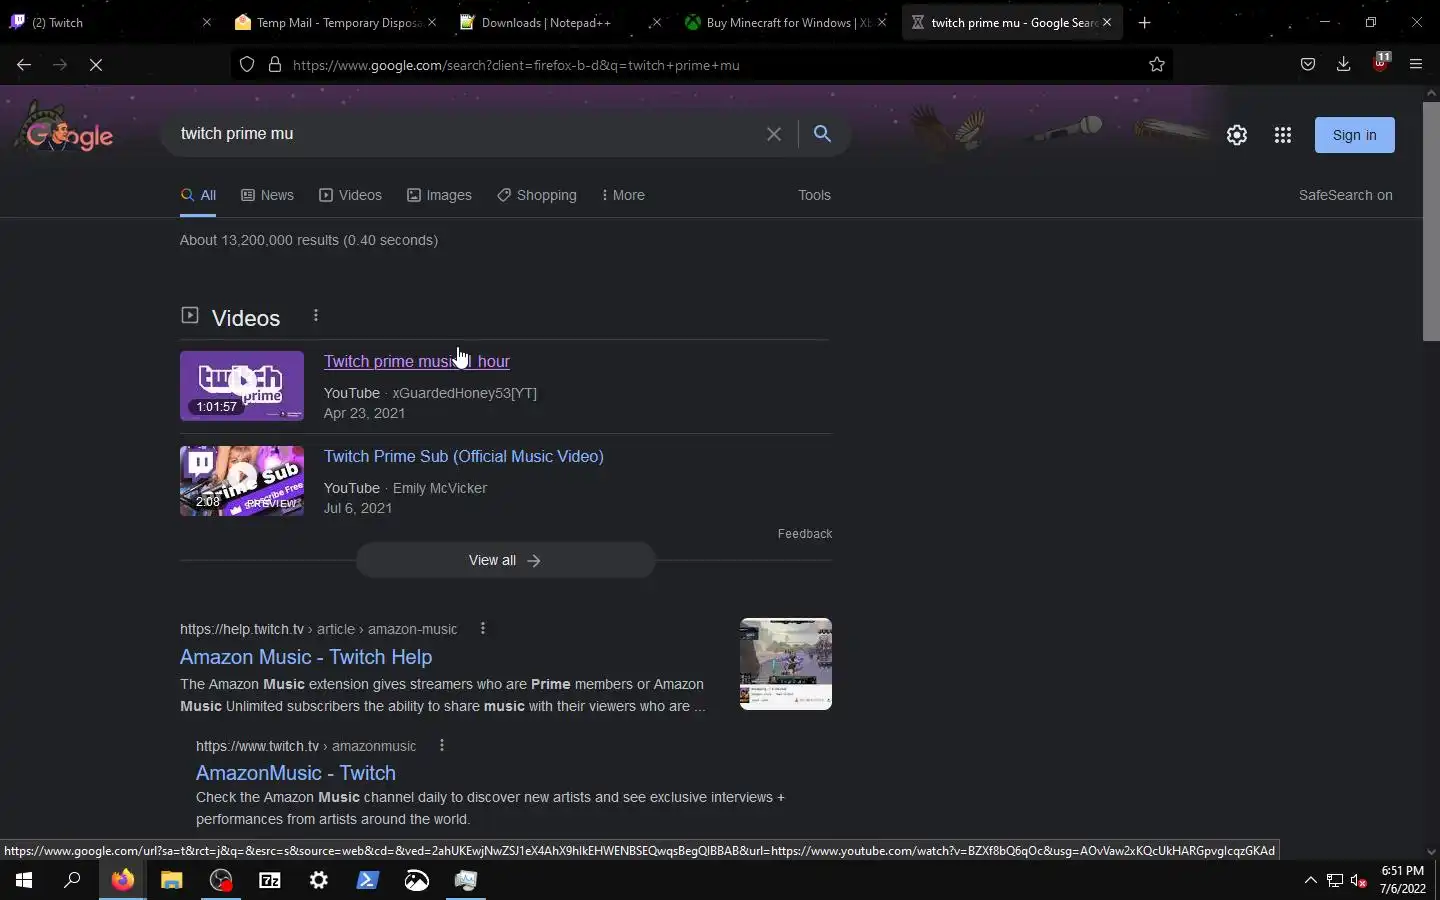Show hidden system tray icons
This screenshot has height=900, width=1440.
[x=1311, y=880]
